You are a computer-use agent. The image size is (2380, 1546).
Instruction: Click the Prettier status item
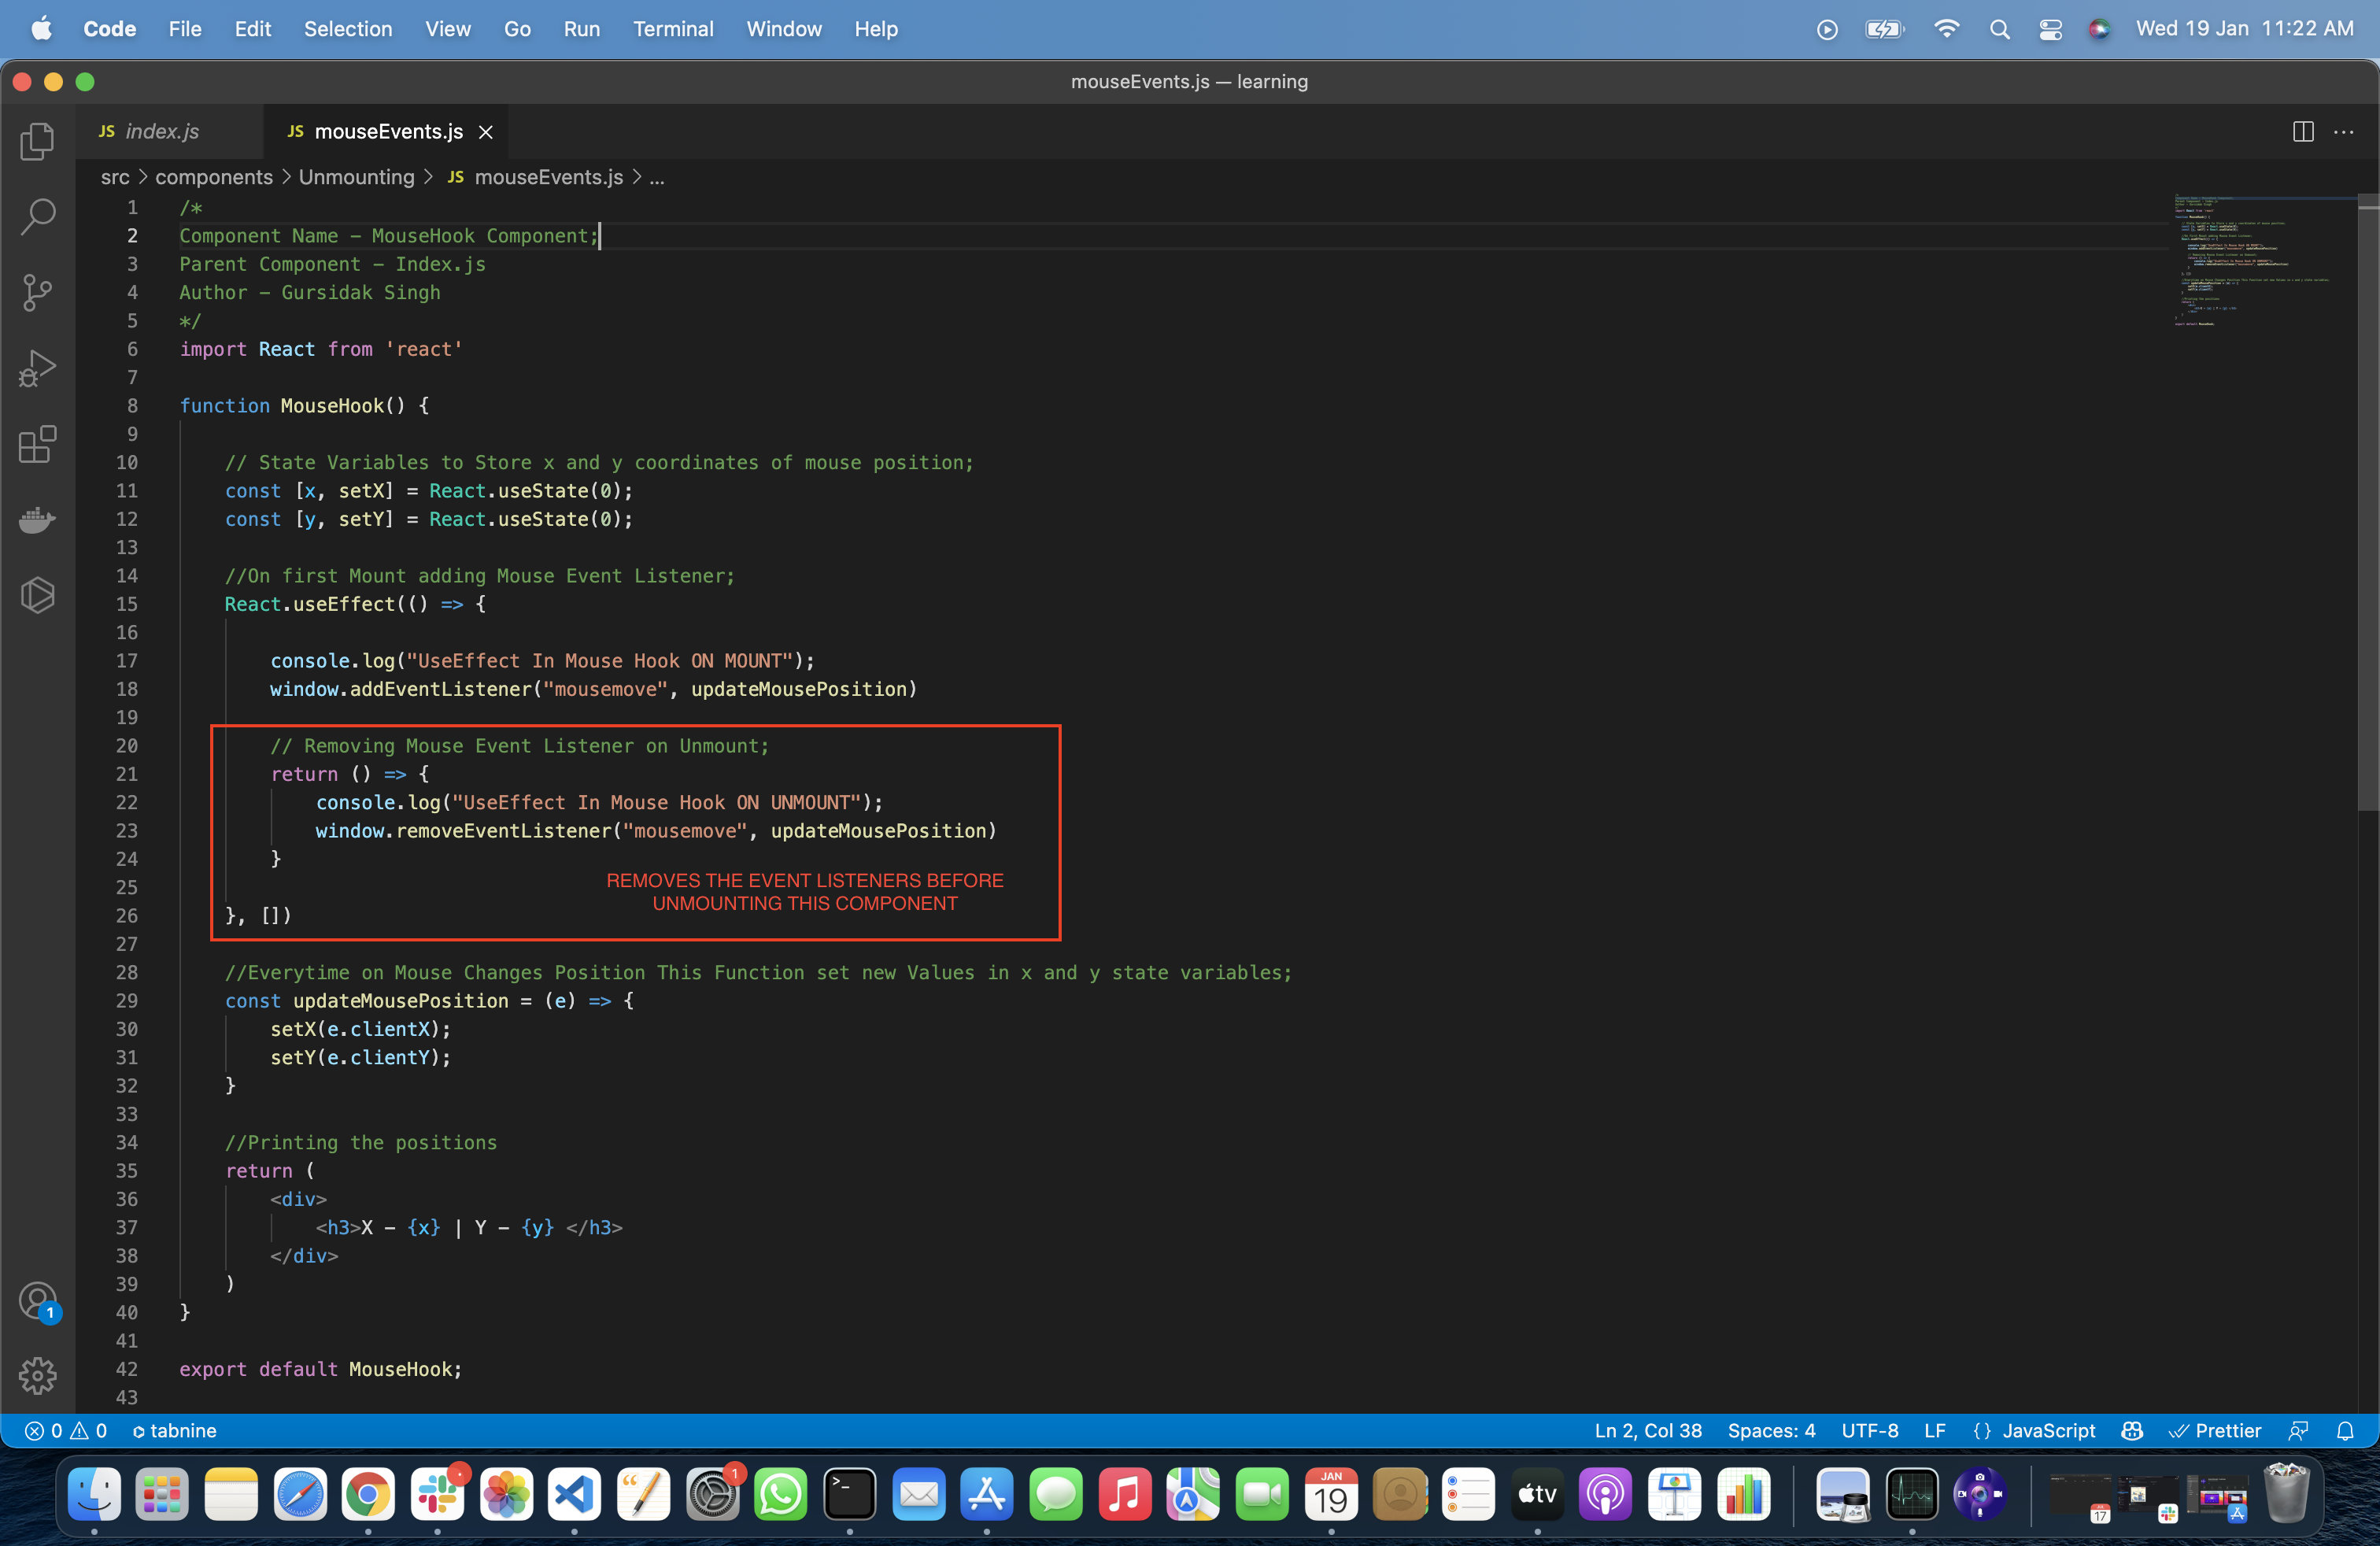tap(2214, 1431)
